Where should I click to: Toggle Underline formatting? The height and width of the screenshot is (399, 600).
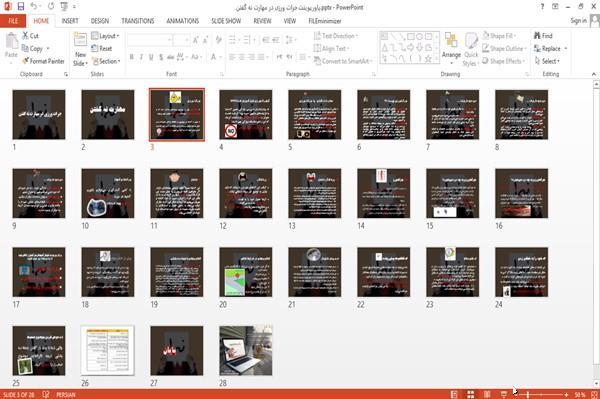click(x=151, y=57)
